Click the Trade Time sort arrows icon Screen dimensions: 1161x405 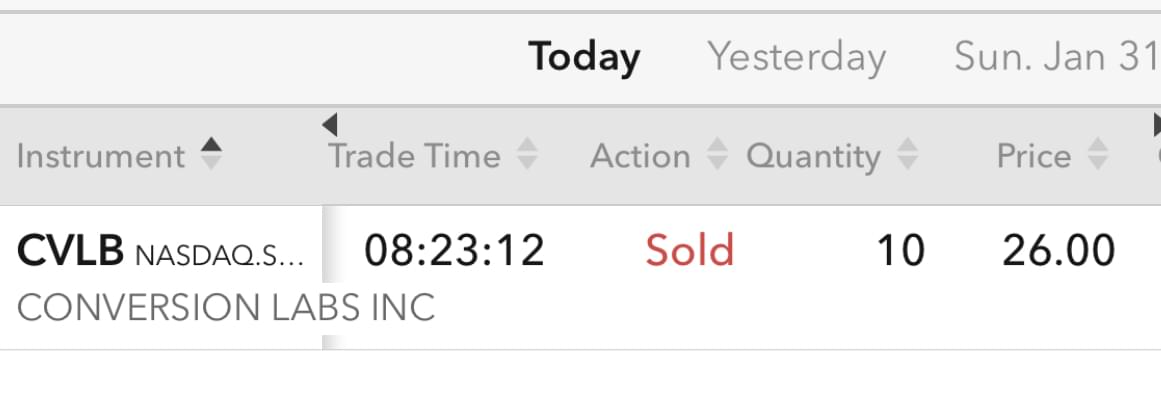click(527, 155)
